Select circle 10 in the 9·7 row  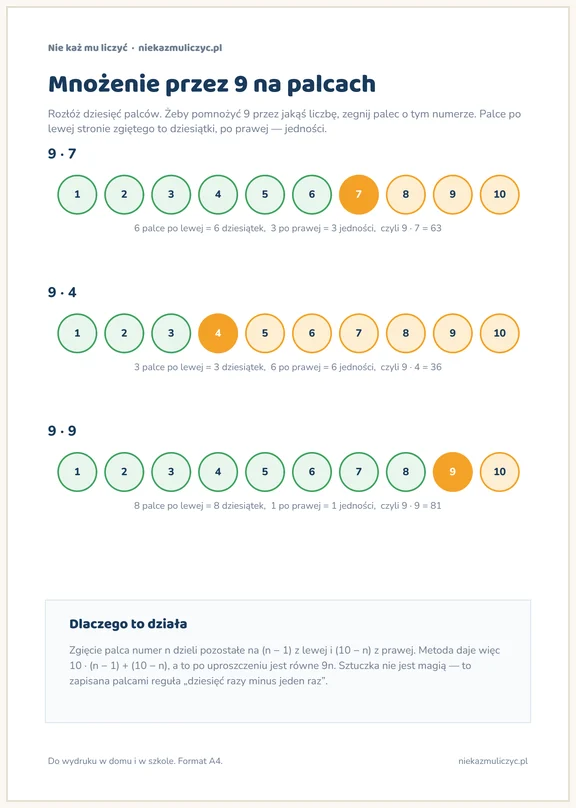[x=500, y=194]
